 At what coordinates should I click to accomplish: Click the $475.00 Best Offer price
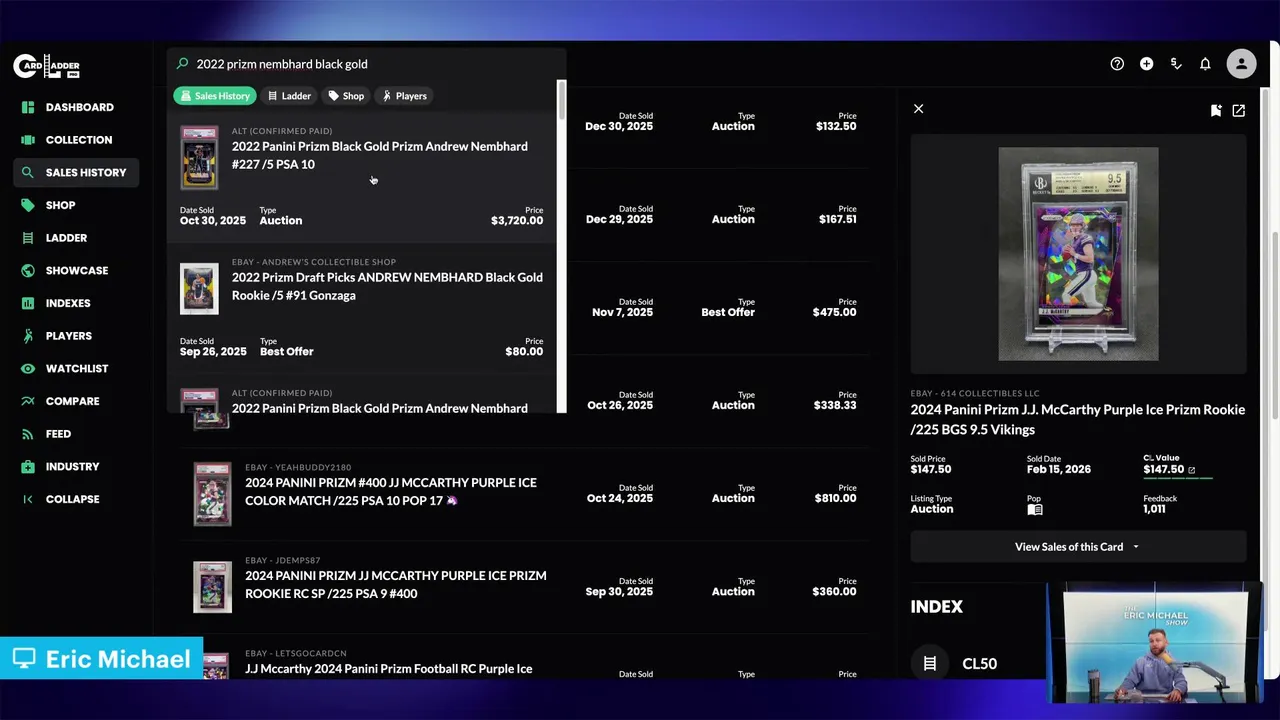[x=834, y=312]
